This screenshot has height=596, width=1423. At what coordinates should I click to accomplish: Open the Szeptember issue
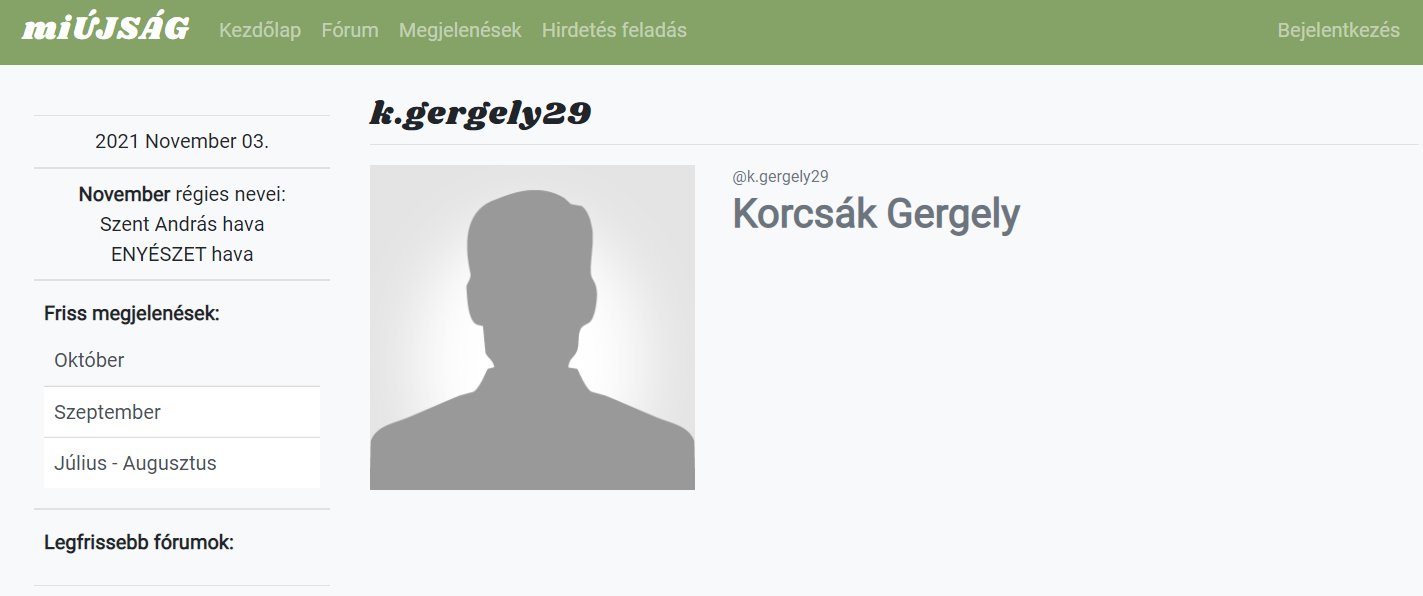[182, 412]
